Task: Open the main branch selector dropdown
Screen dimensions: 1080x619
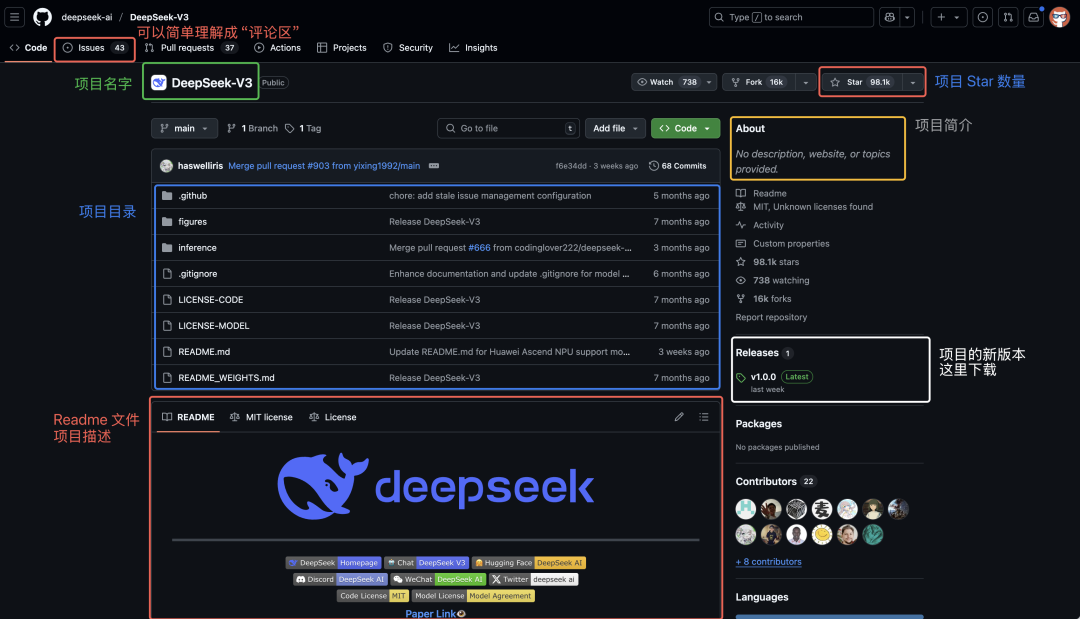Action: pos(184,128)
